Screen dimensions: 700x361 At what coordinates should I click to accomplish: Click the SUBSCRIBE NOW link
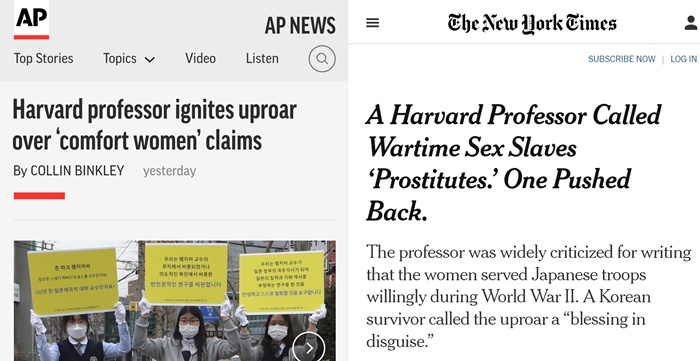pyautogui.click(x=621, y=59)
